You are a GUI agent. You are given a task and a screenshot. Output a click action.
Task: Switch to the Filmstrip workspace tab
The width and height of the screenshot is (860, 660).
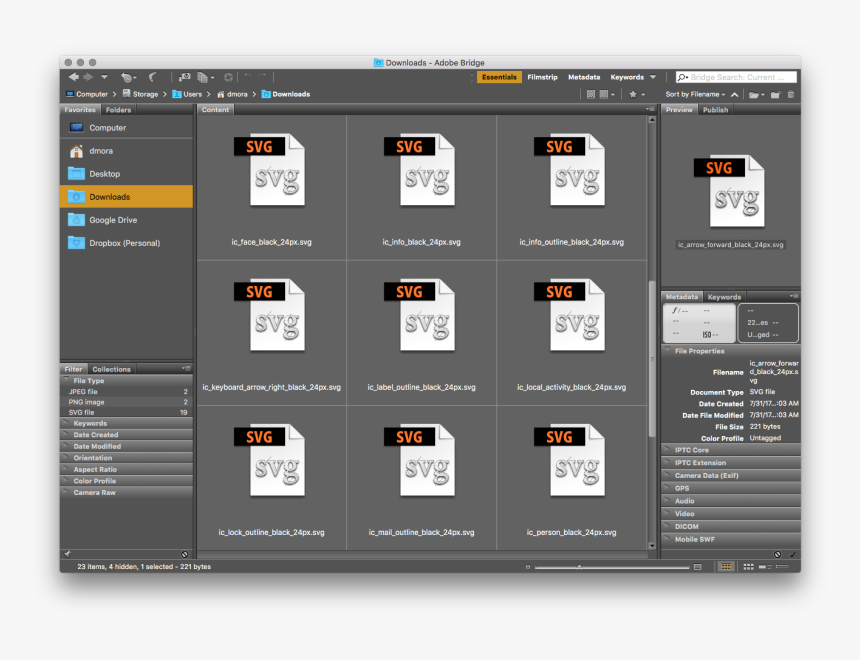542,76
